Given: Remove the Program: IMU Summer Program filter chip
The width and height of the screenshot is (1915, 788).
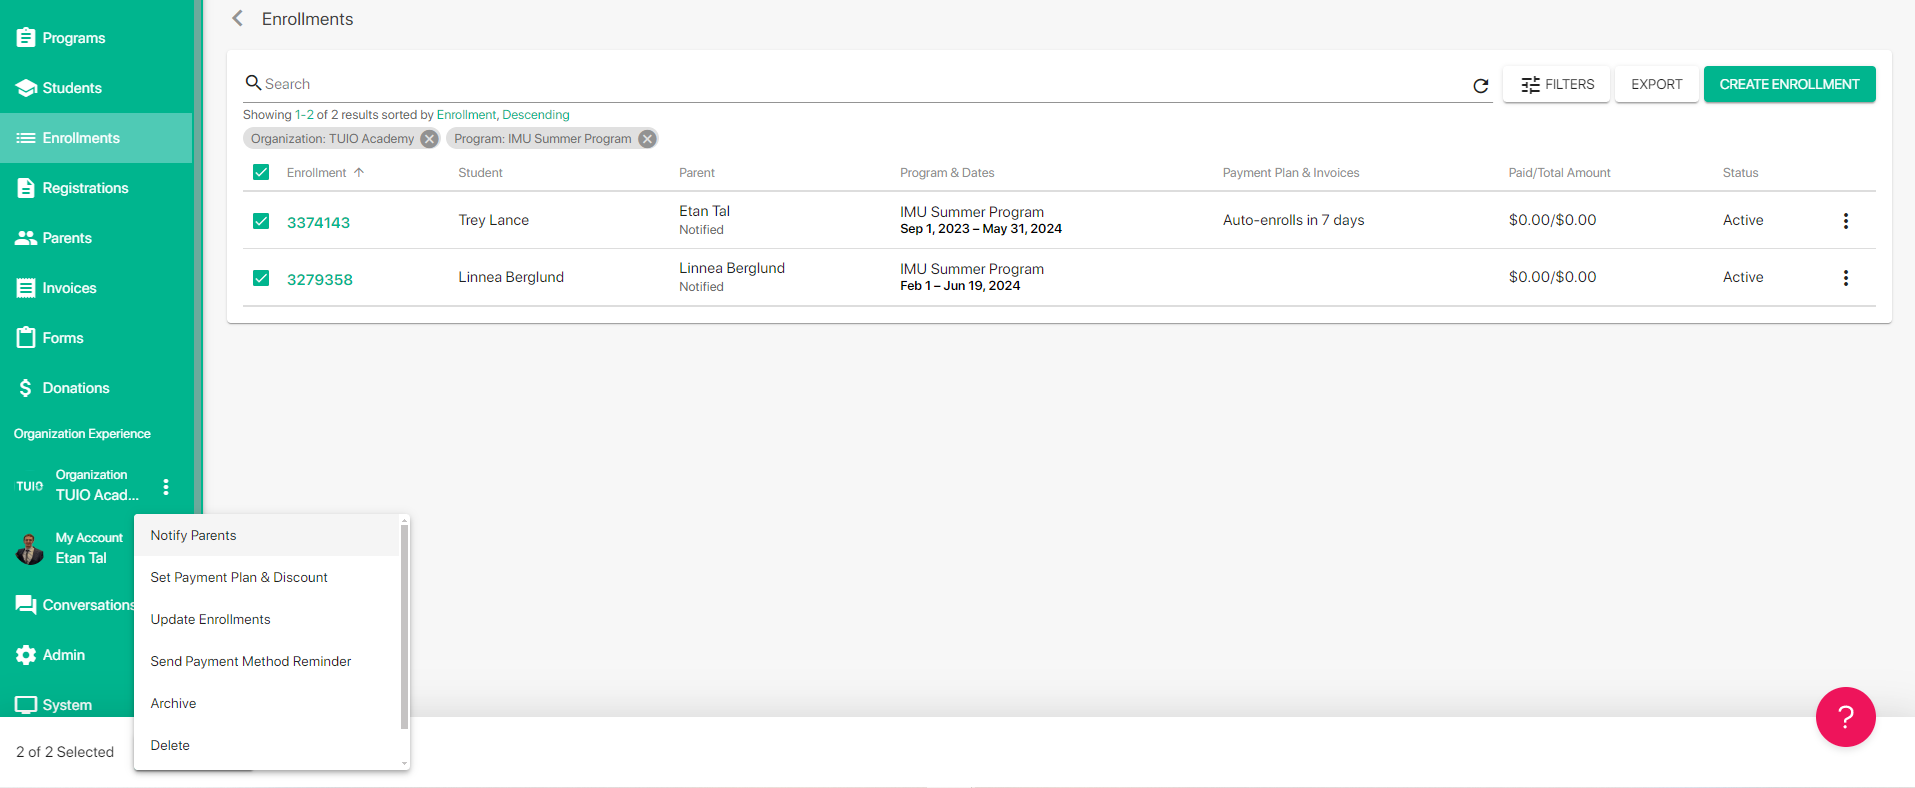Looking at the screenshot, I should tap(648, 139).
